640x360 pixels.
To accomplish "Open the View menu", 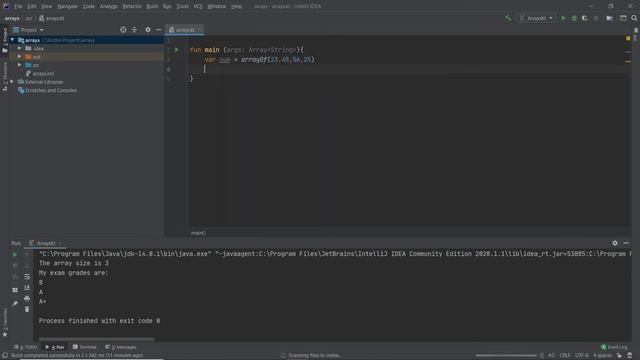I will pyautogui.click(x=47, y=6).
